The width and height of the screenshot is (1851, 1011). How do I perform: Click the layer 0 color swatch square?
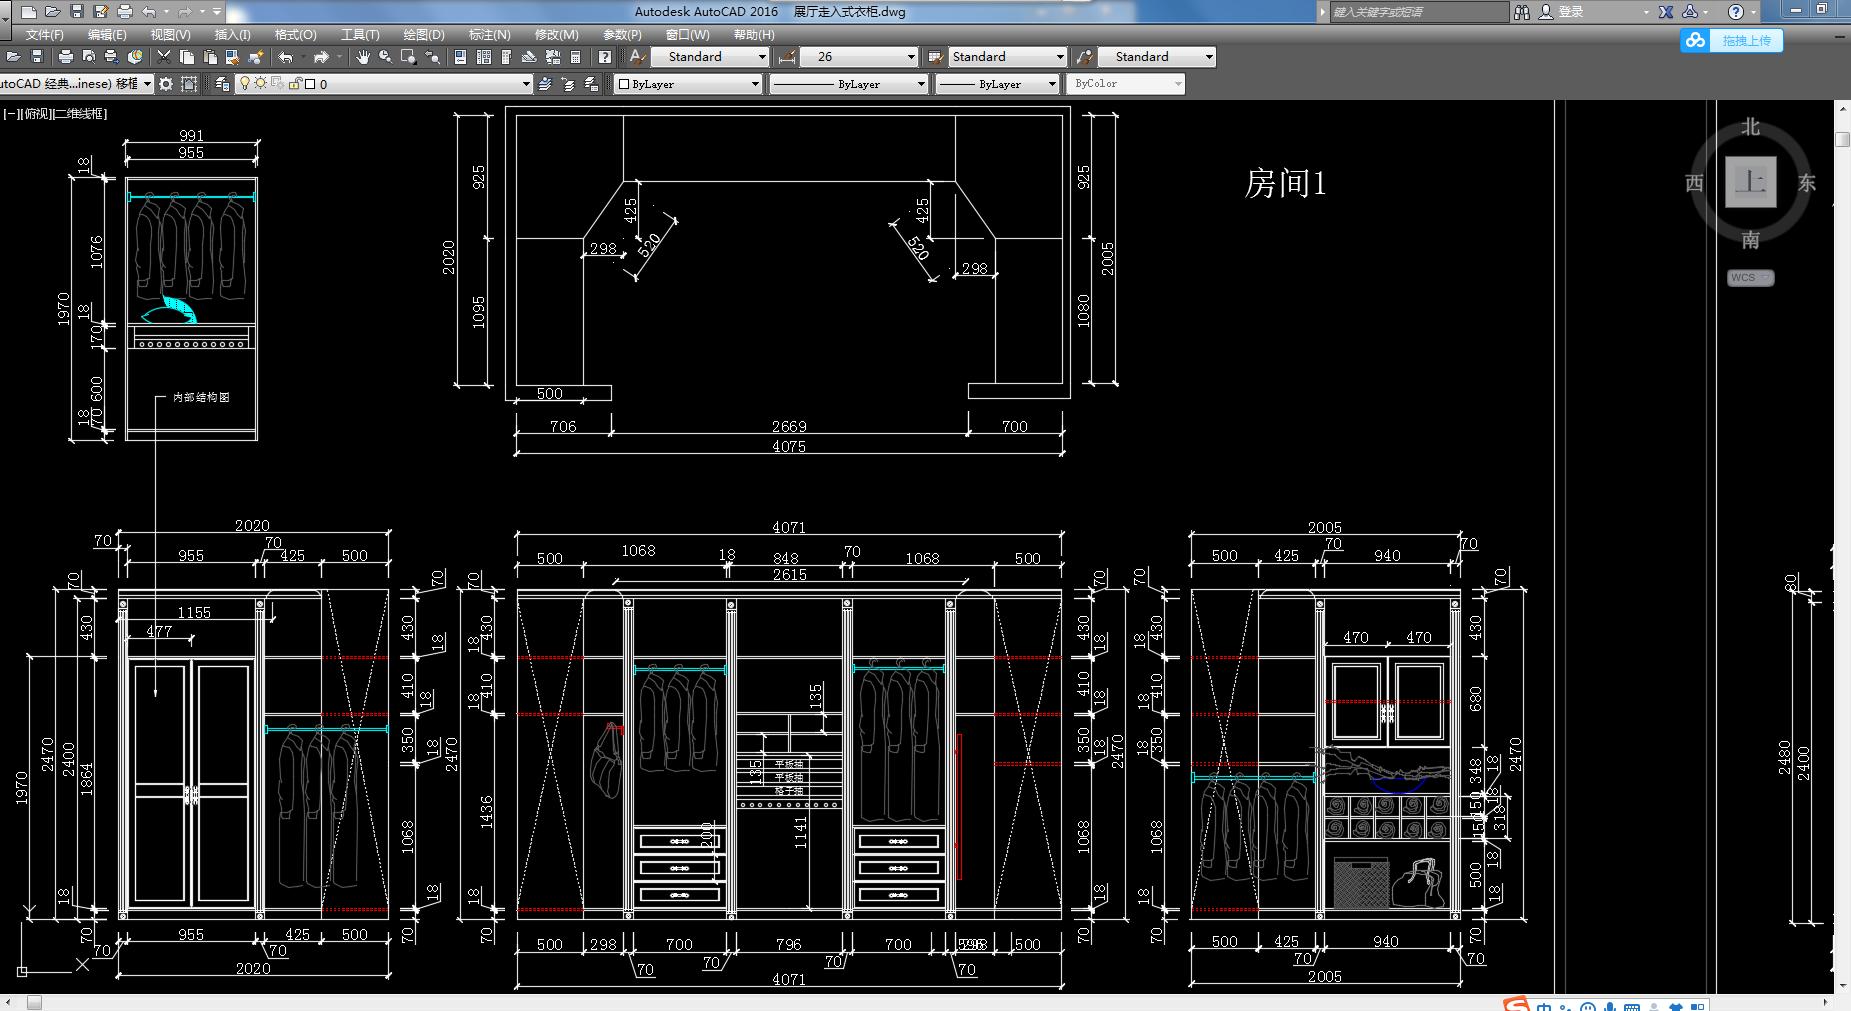(310, 84)
